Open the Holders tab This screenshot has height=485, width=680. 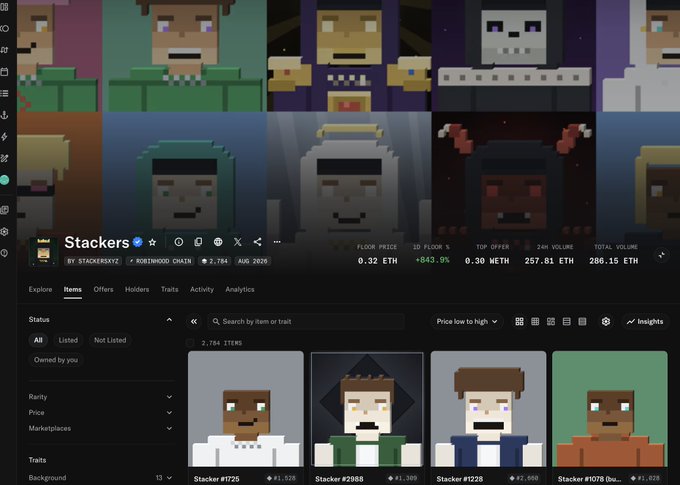click(x=137, y=289)
